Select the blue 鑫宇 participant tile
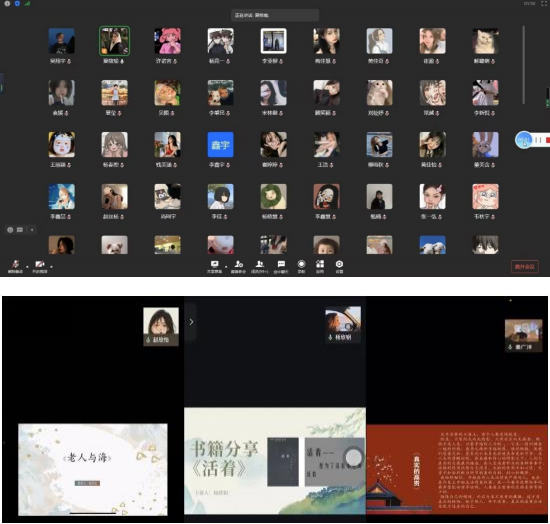Viewport: 550px width, 524px height. 220,145
